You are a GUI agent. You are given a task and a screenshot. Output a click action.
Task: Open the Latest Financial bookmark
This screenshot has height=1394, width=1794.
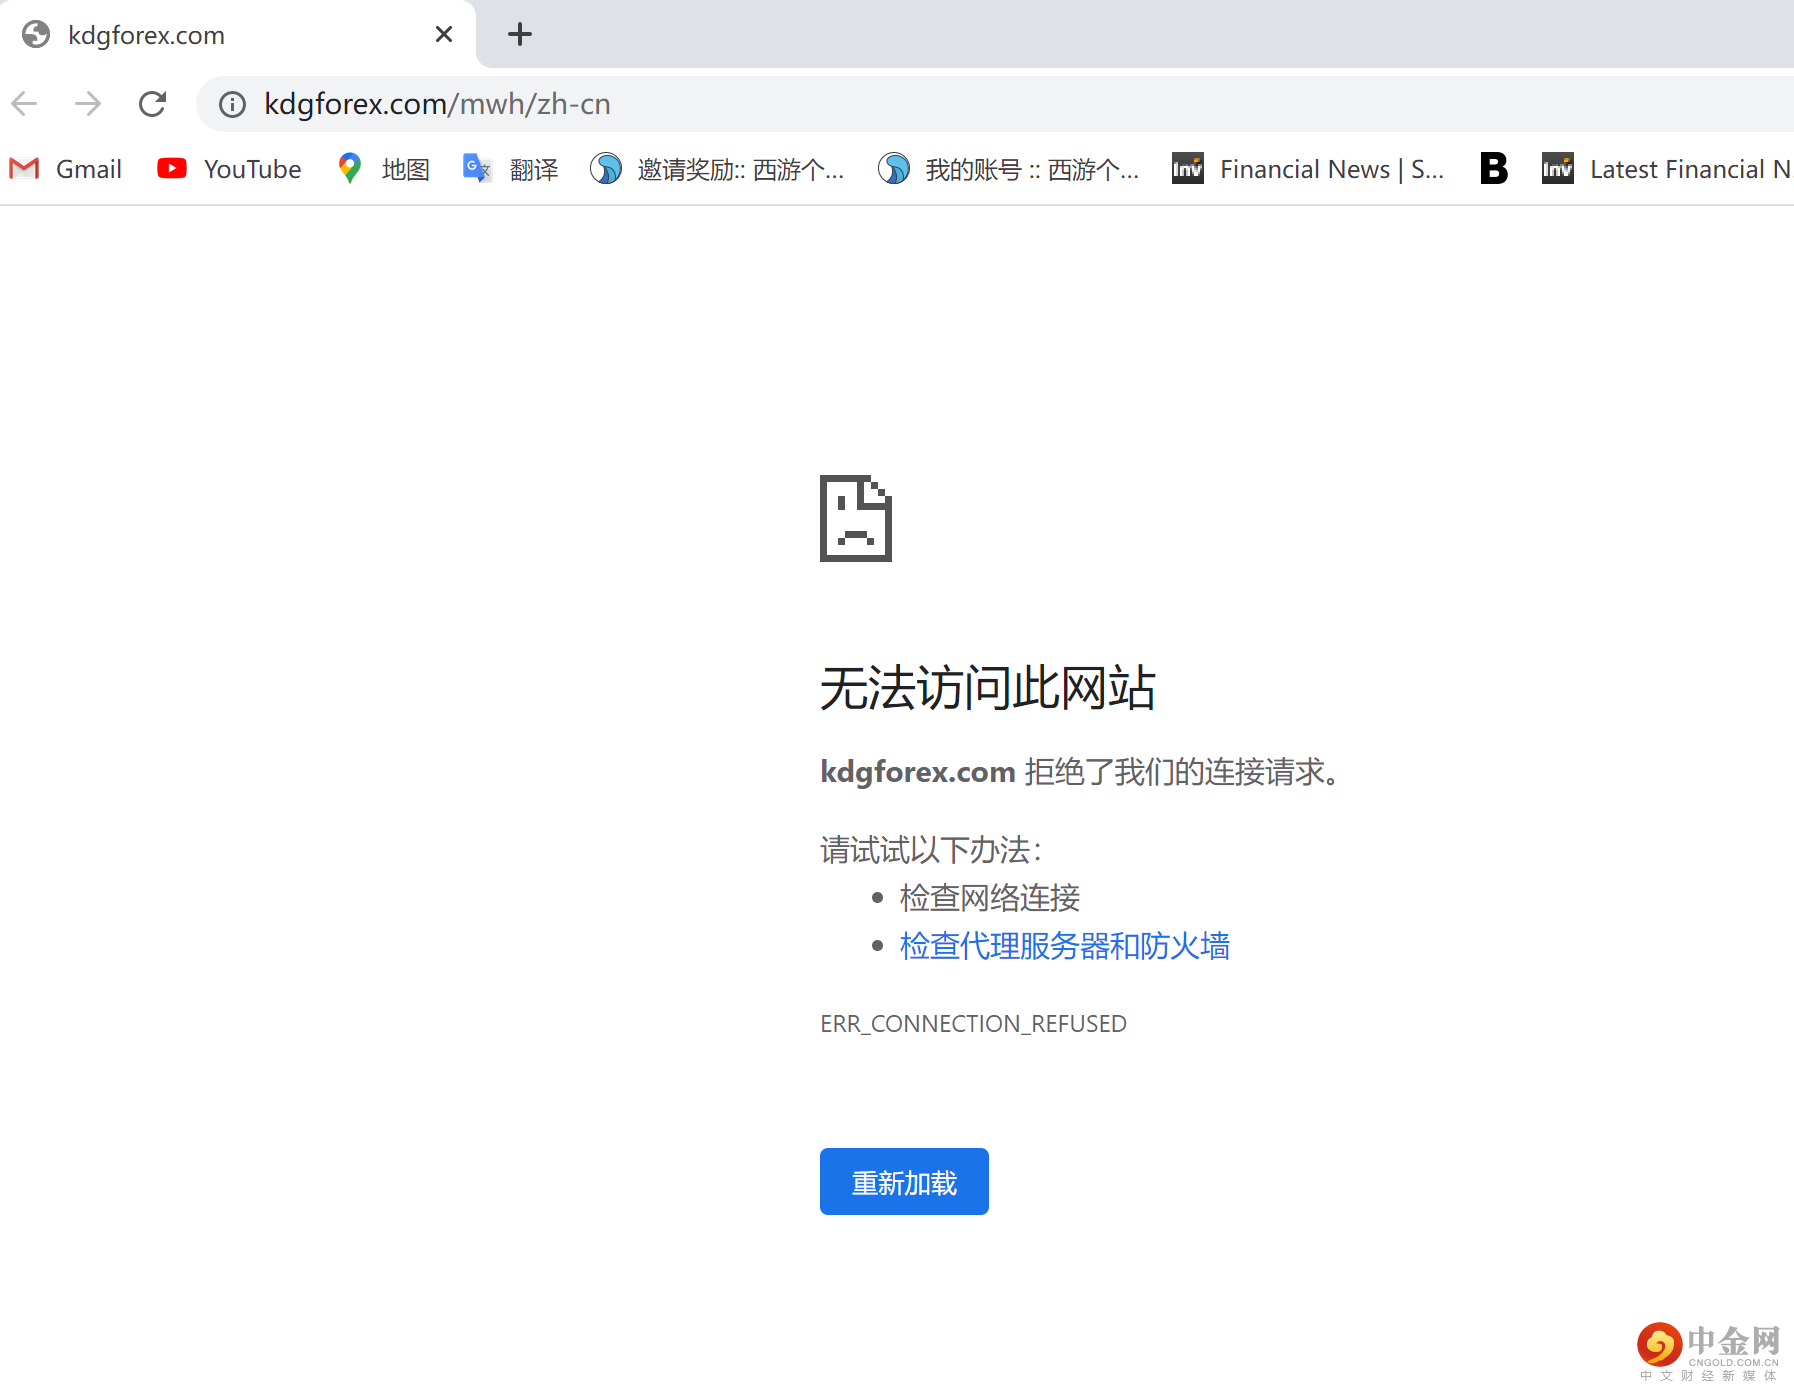(1664, 168)
